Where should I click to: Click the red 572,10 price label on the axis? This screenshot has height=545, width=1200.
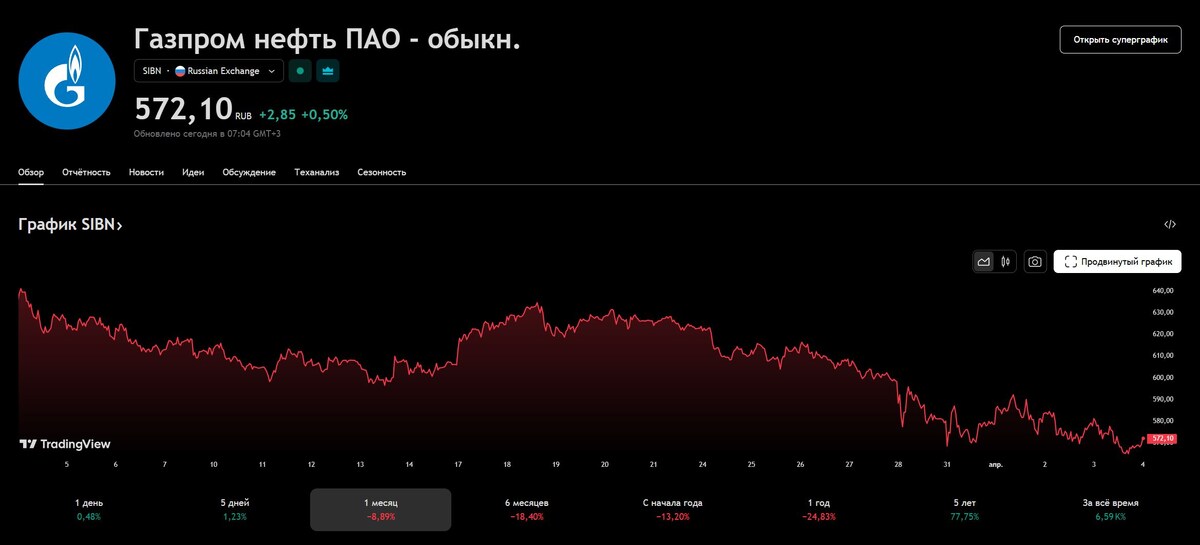1162,438
